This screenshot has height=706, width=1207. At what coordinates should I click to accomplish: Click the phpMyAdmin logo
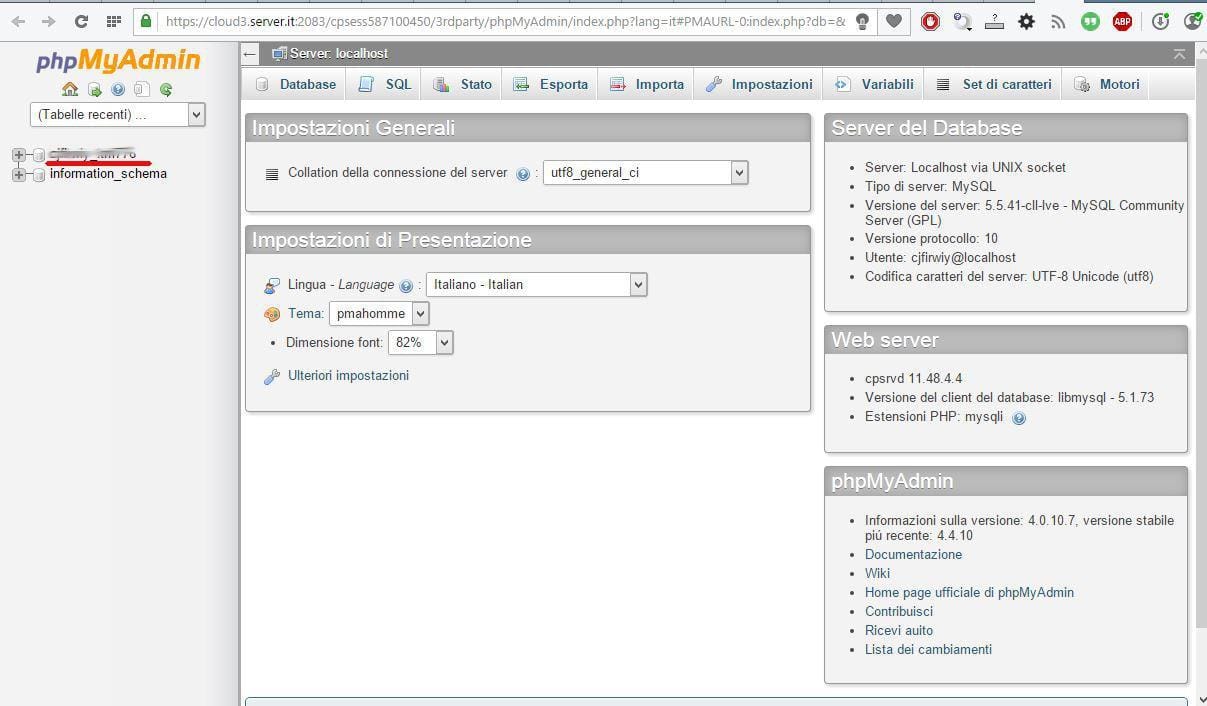point(118,61)
